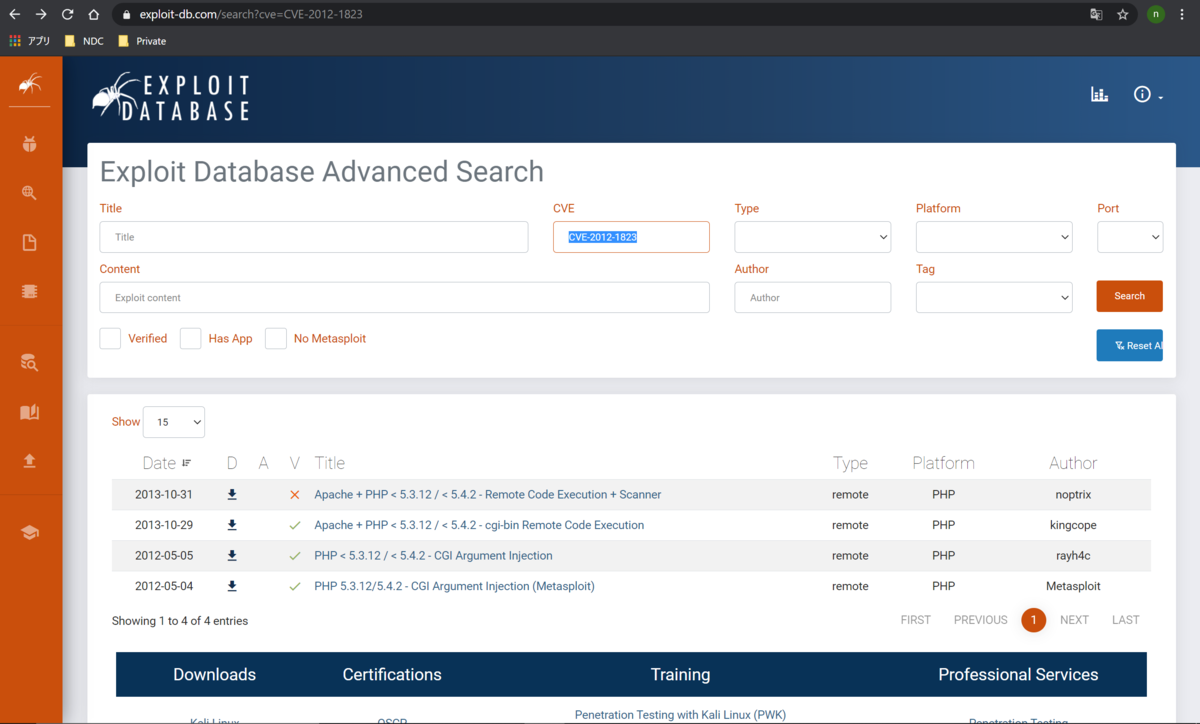
Task: Open the Type dropdown
Action: (x=812, y=237)
